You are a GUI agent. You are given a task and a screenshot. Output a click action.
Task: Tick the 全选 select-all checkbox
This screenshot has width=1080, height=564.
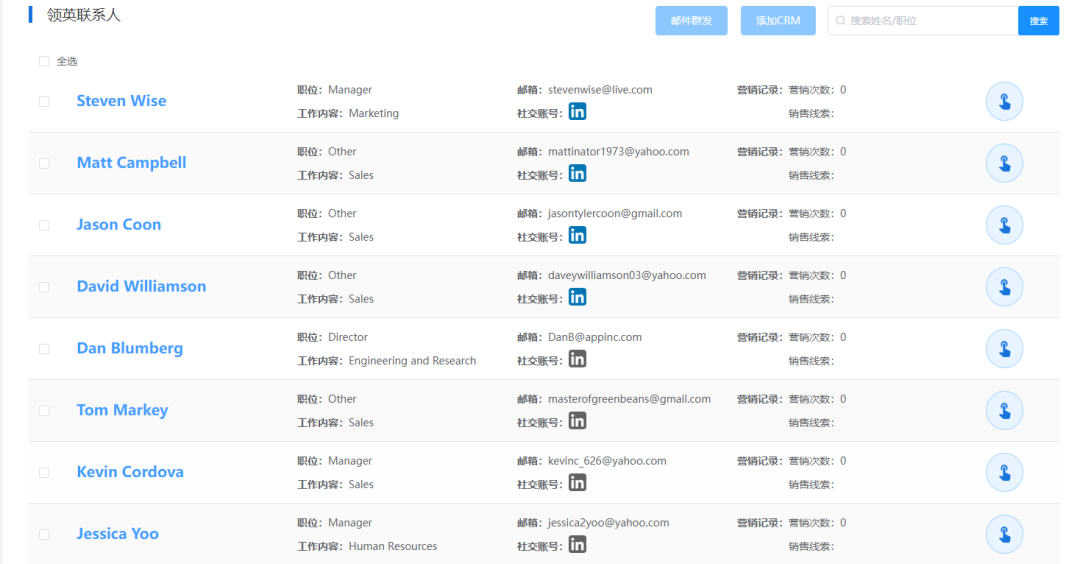[44, 61]
